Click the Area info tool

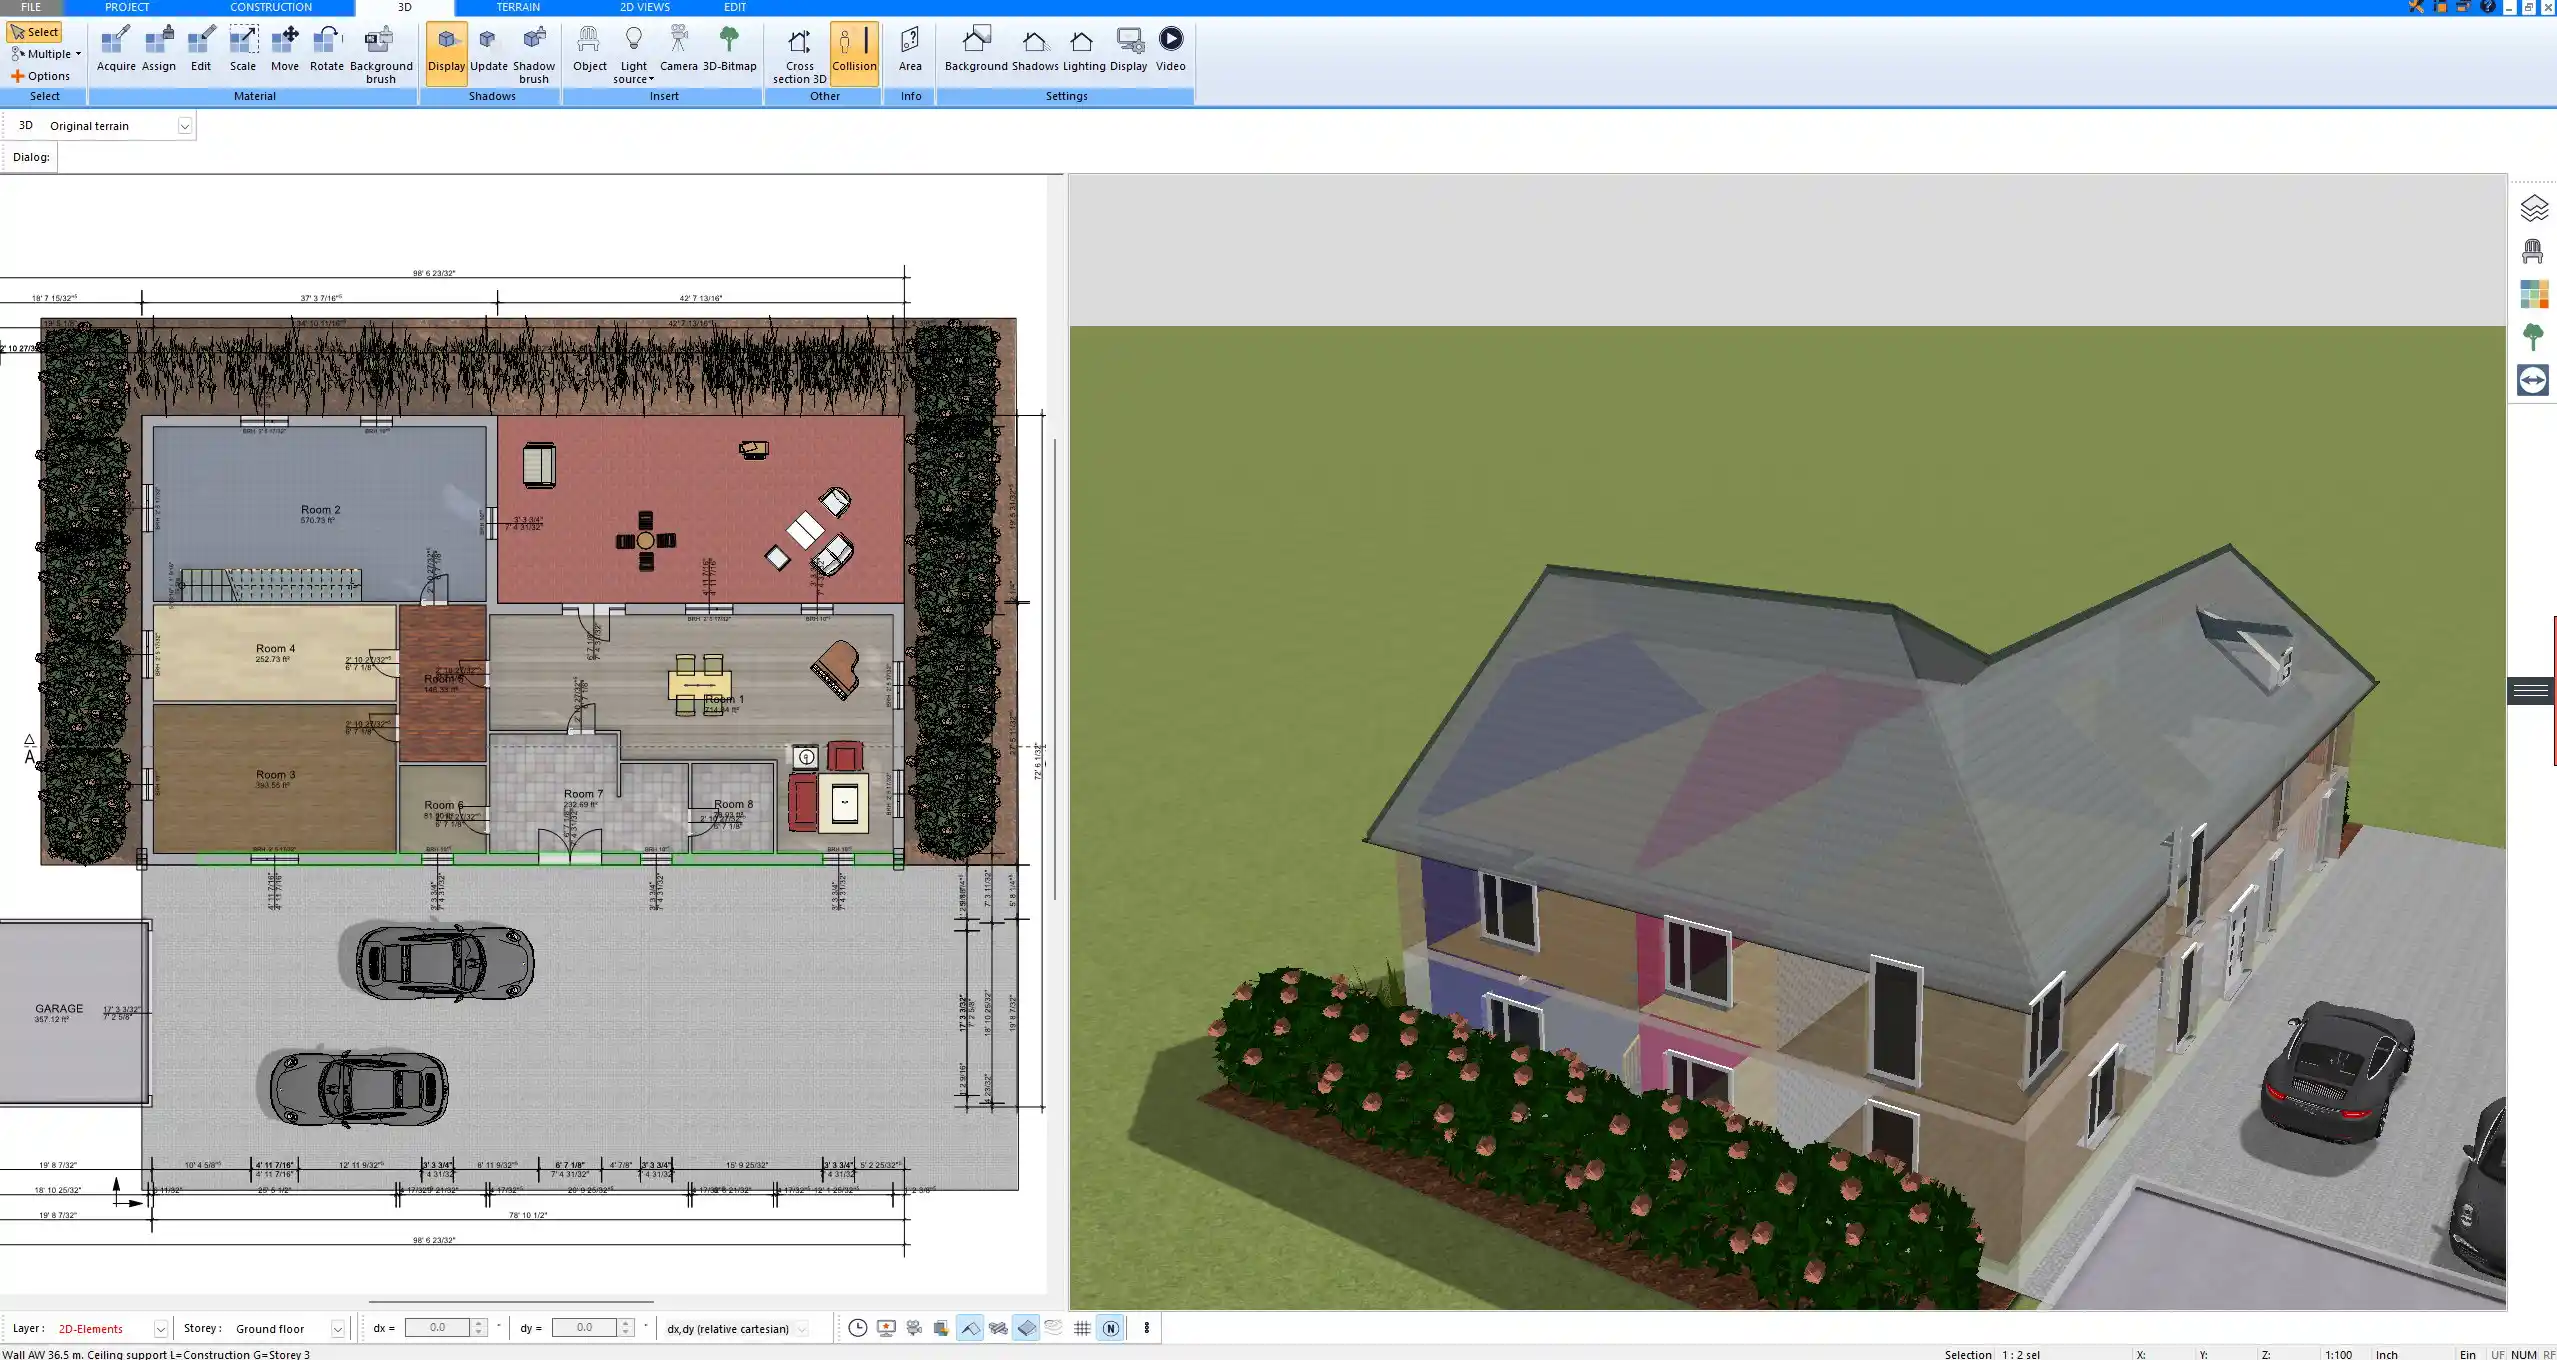point(910,50)
